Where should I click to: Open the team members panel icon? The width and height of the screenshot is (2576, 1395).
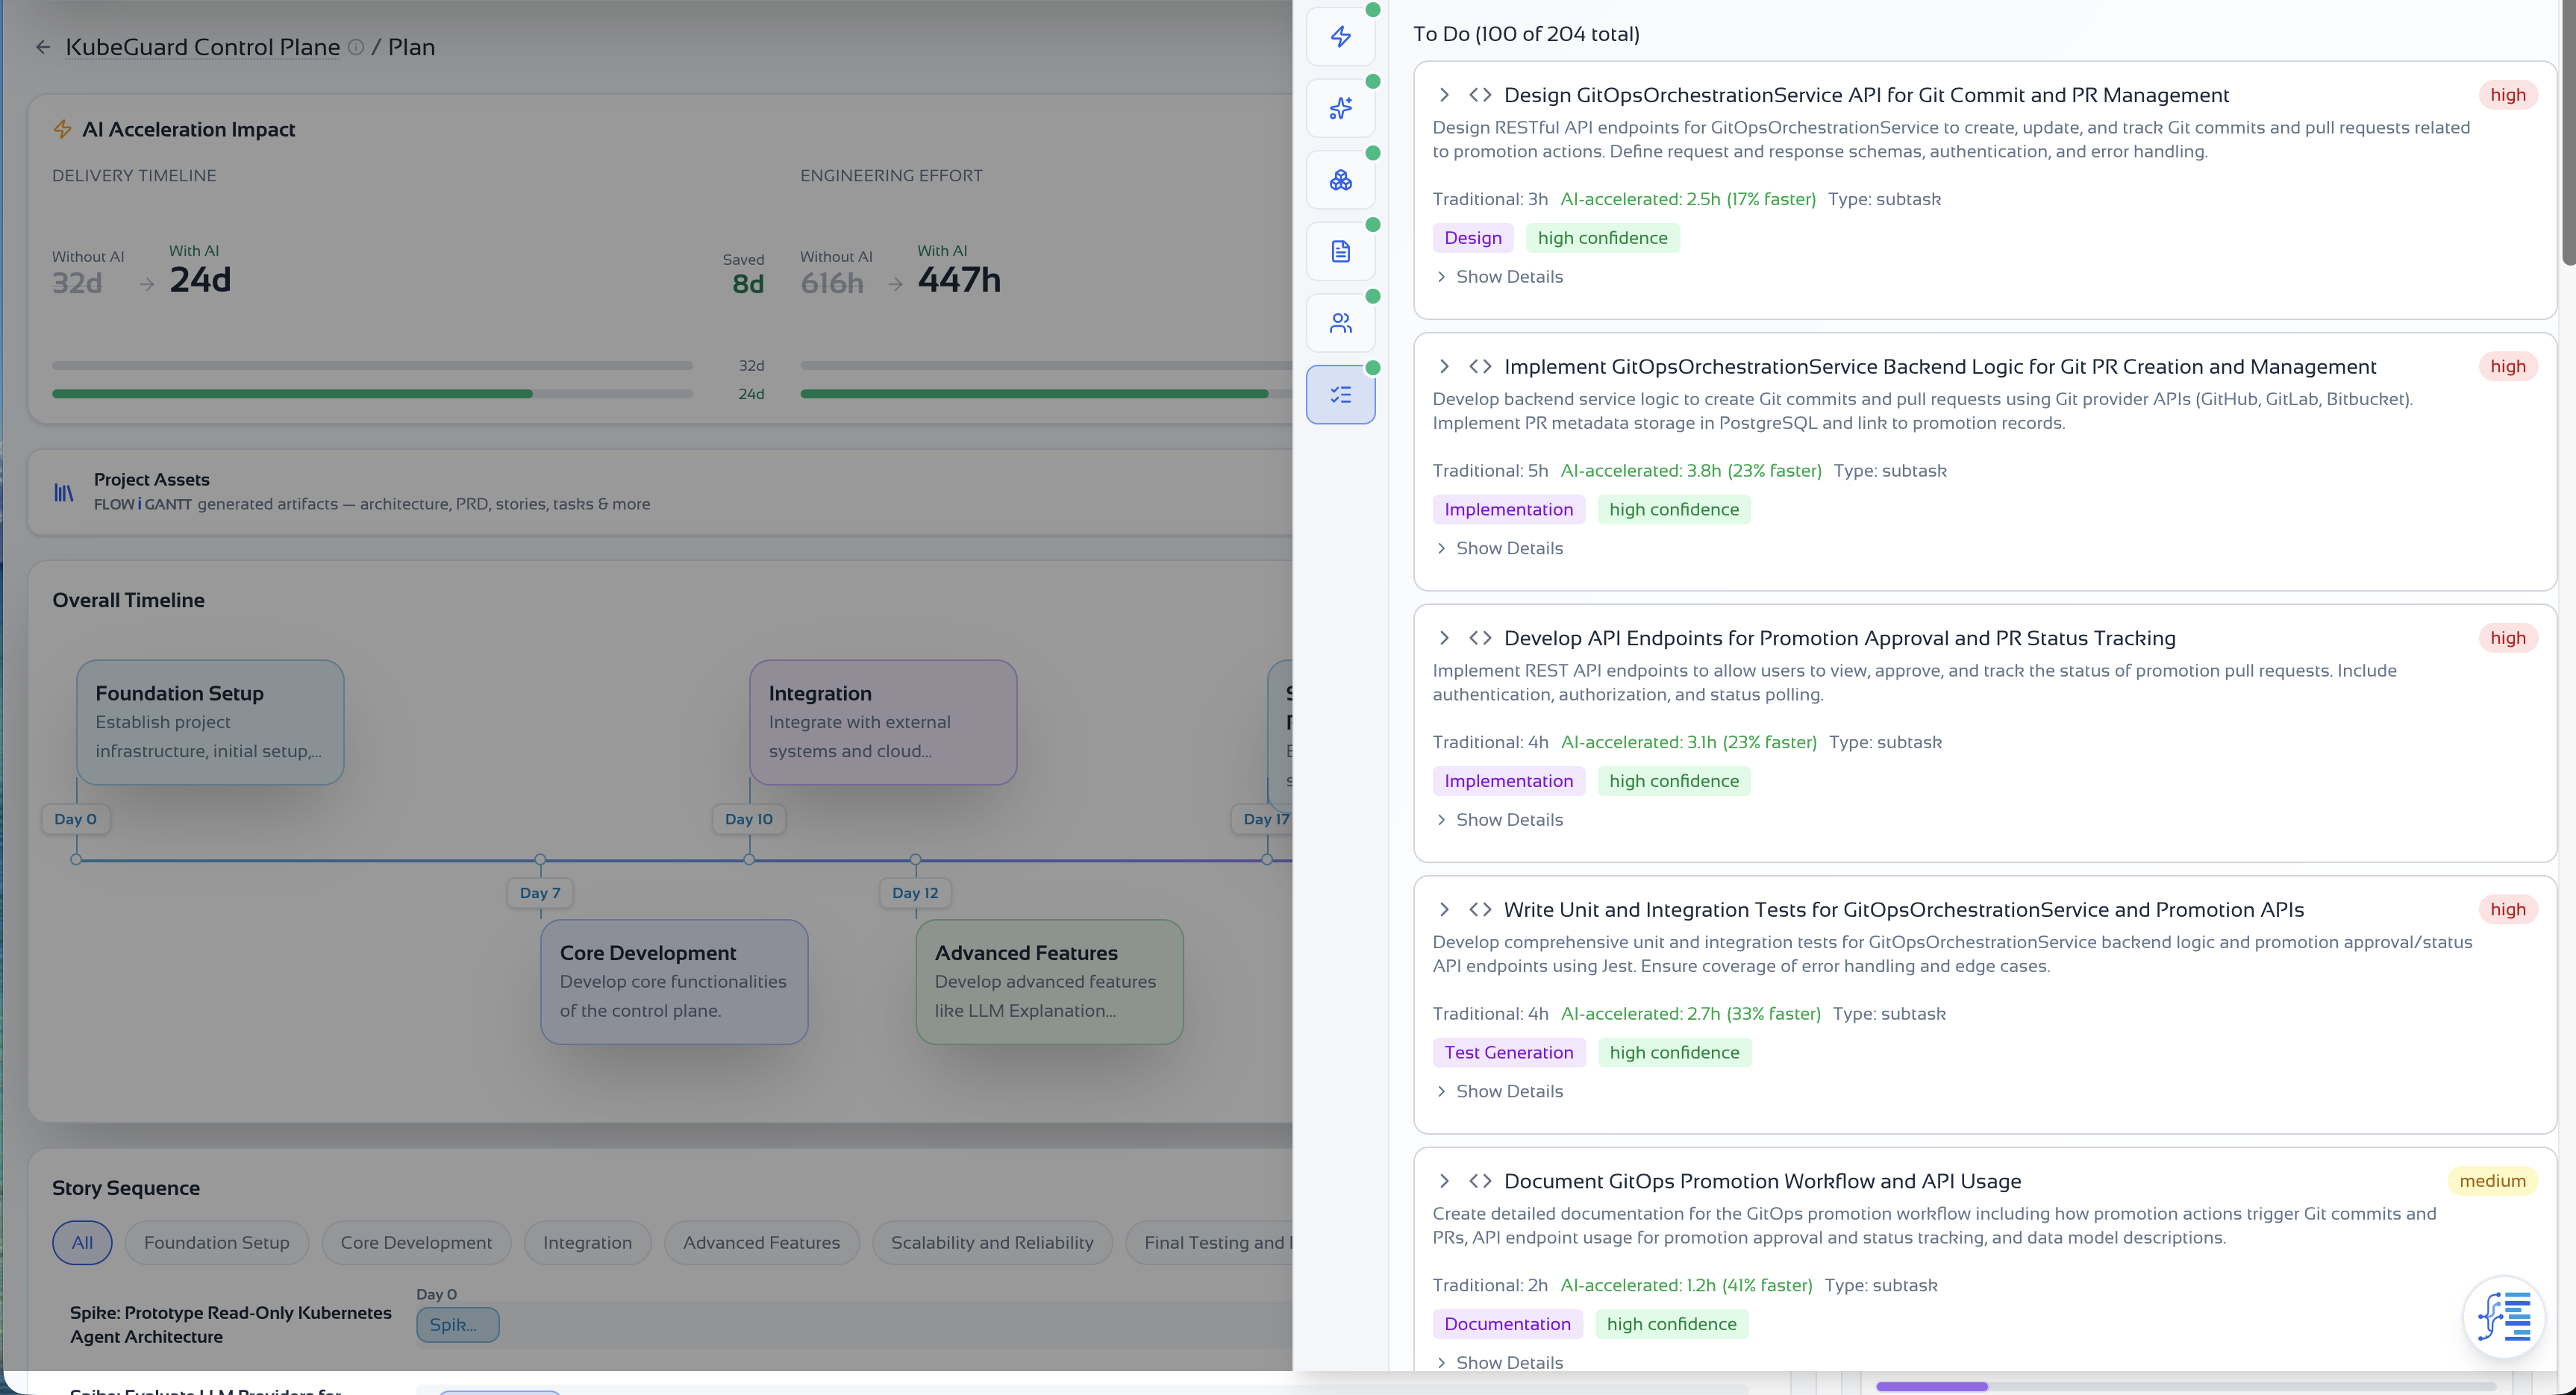point(1340,323)
